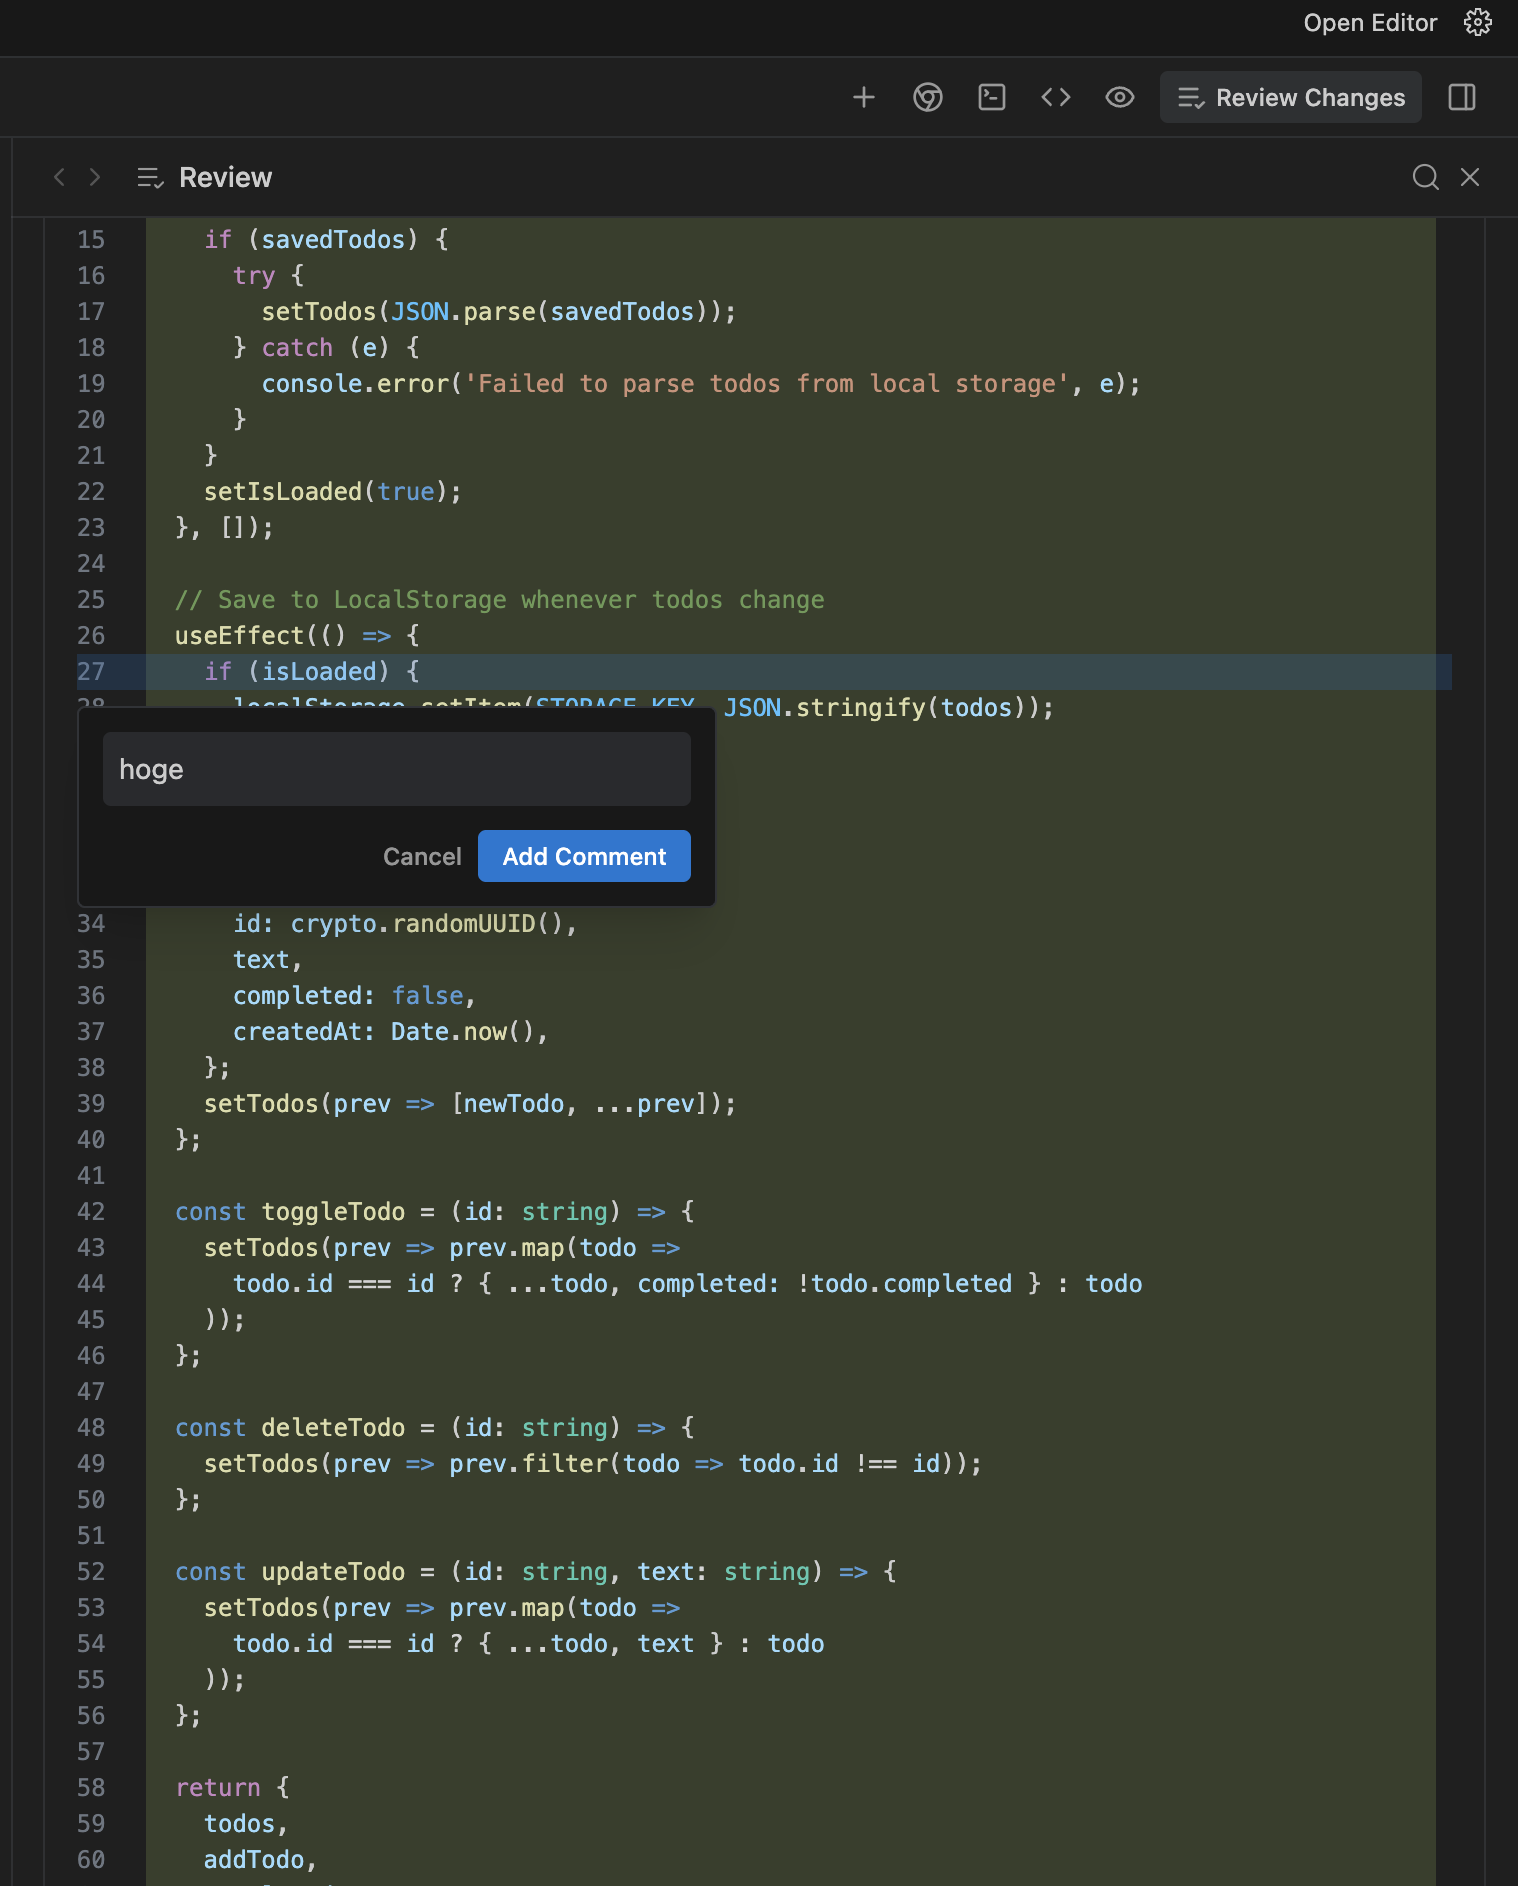
Task: Search within the Review panel
Action: click(x=1426, y=177)
